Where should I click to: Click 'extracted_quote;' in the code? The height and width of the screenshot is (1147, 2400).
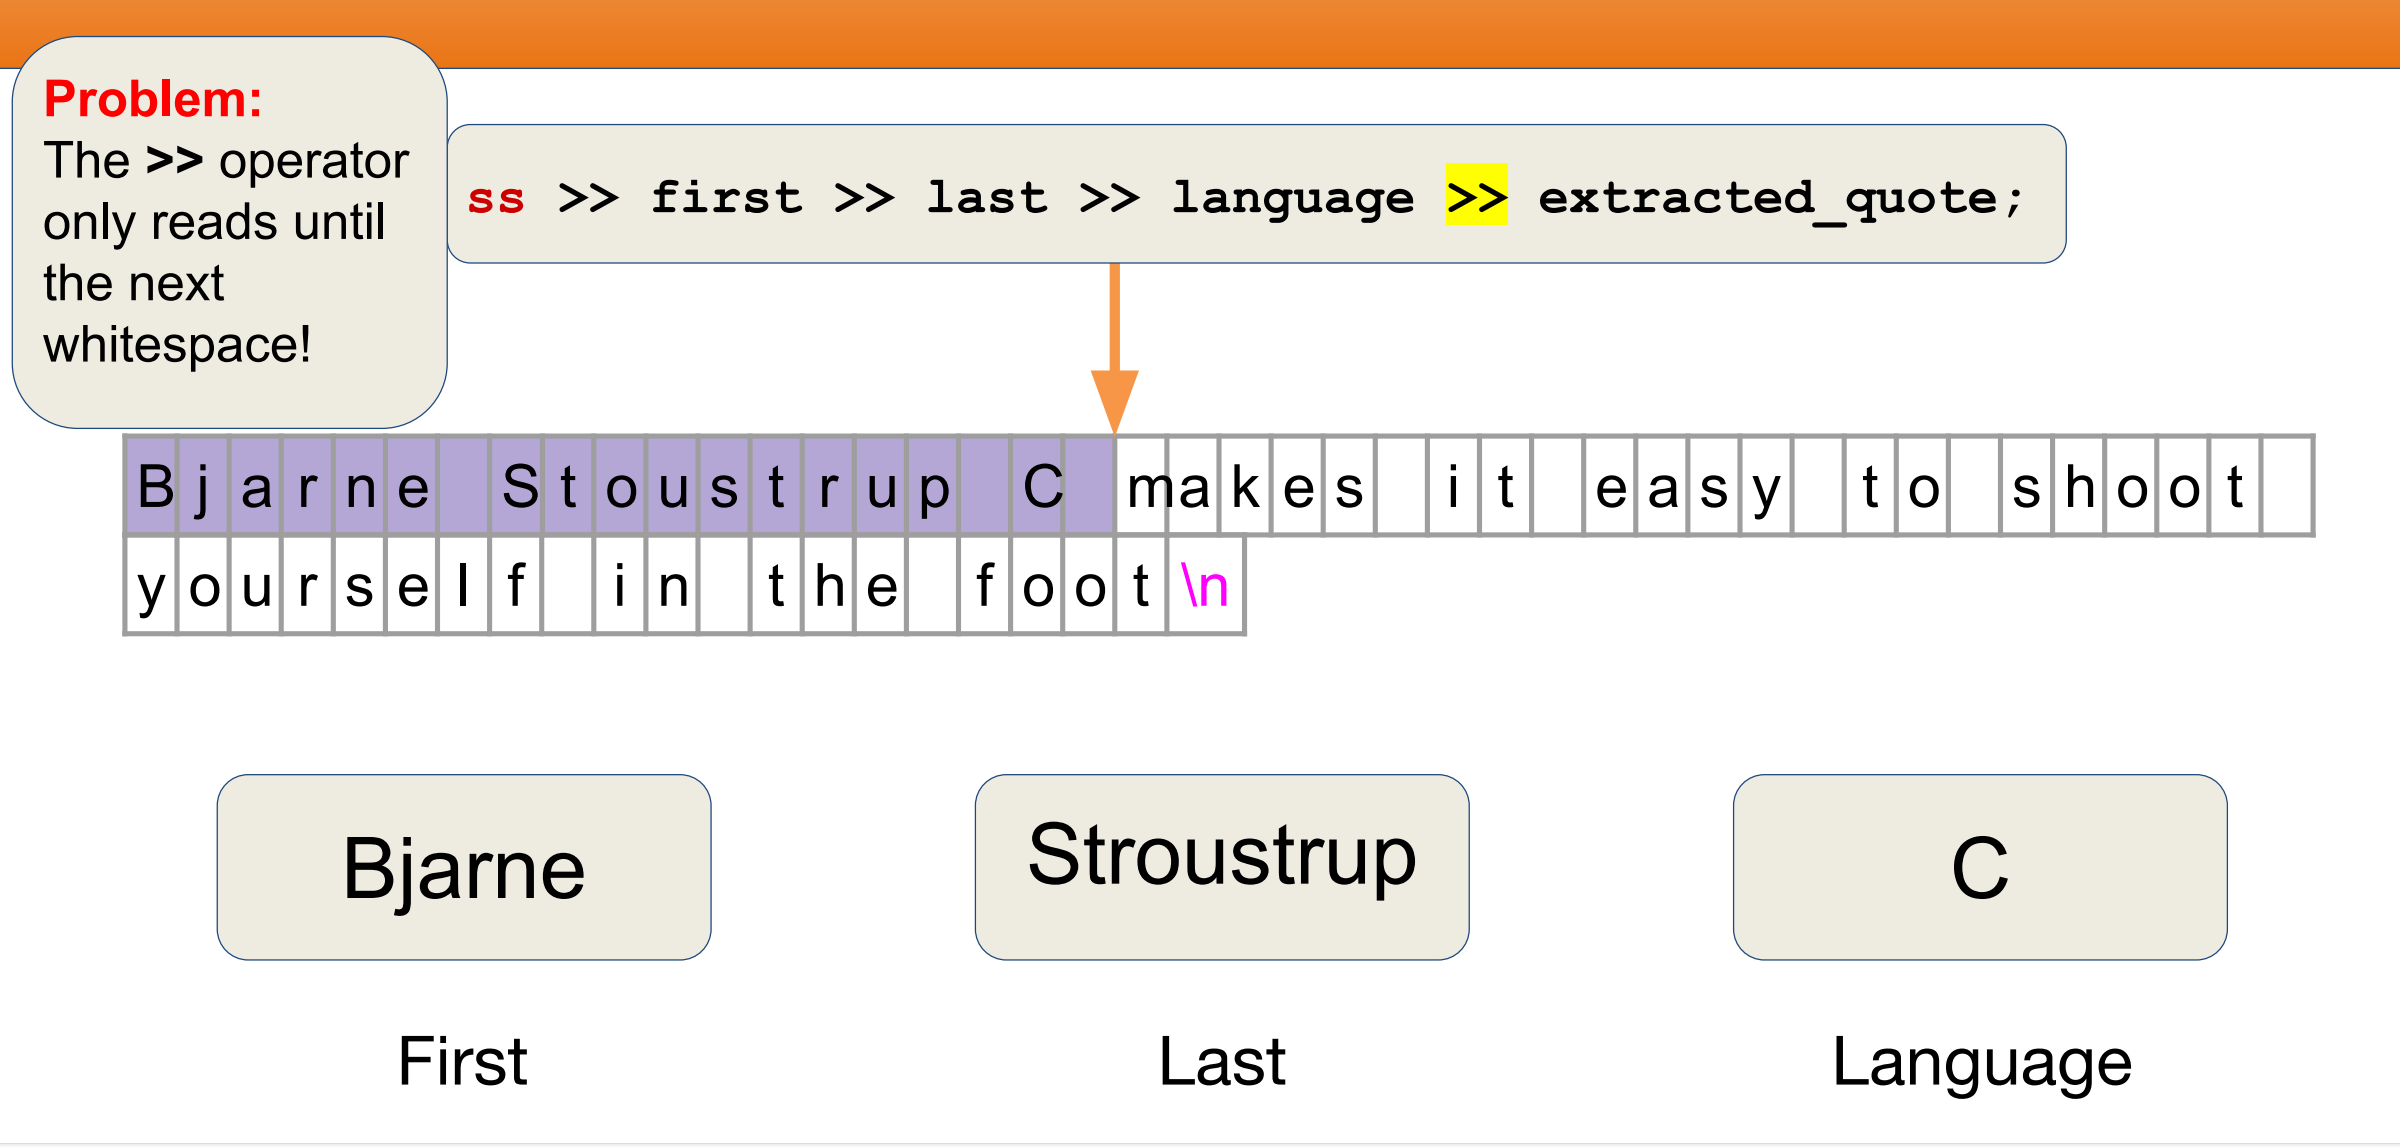[x=1781, y=199]
